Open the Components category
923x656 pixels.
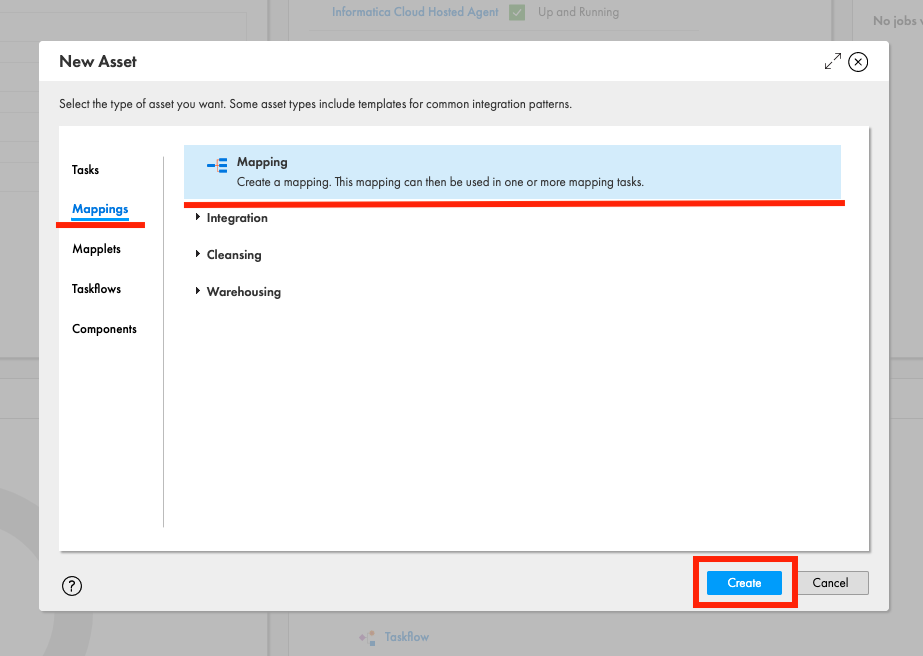(x=104, y=328)
